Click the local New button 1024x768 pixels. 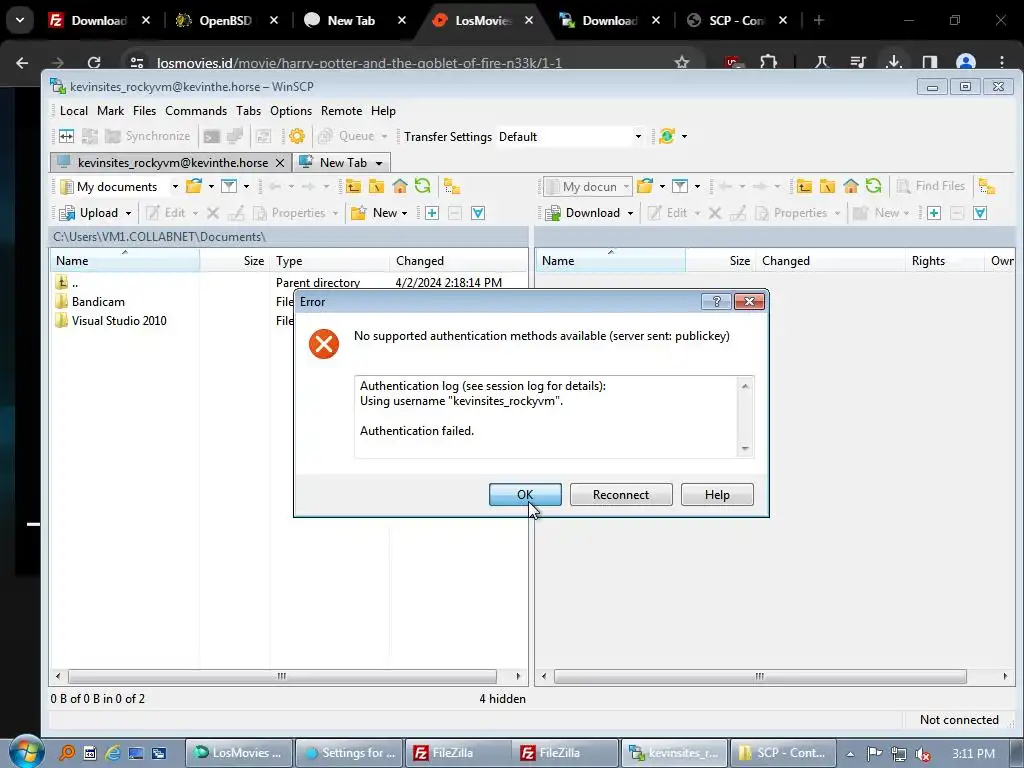click(374, 213)
